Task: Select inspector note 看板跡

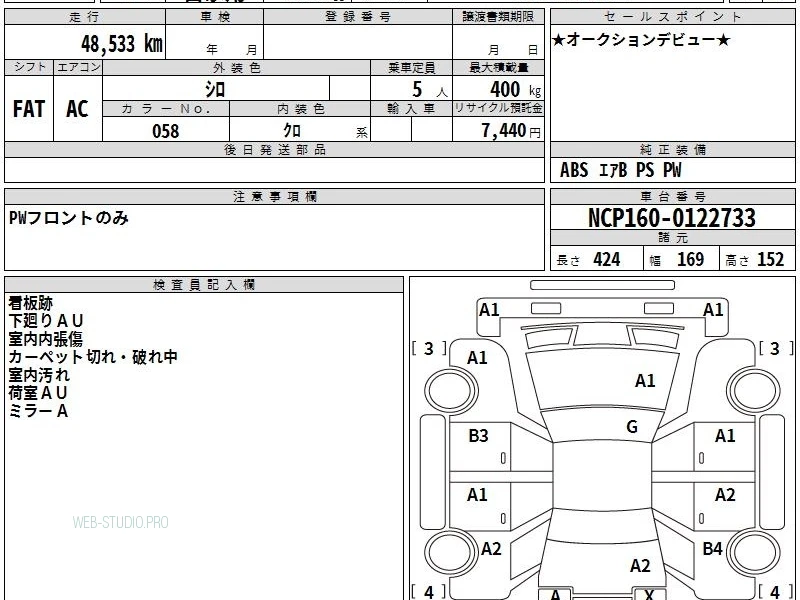Action: [x=31, y=303]
